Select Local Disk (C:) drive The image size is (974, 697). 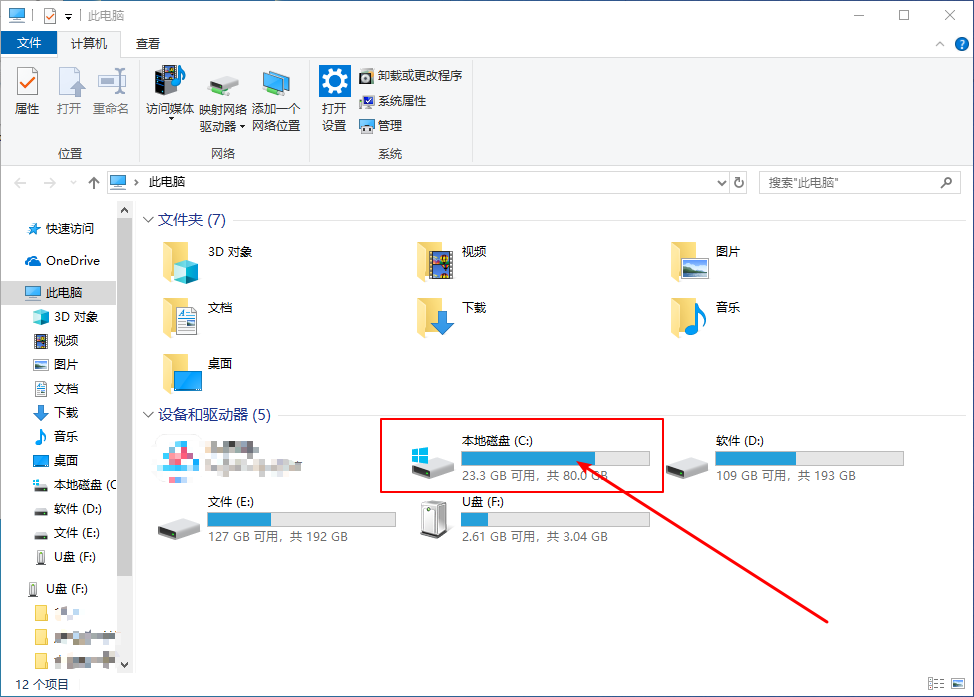pos(530,458)
